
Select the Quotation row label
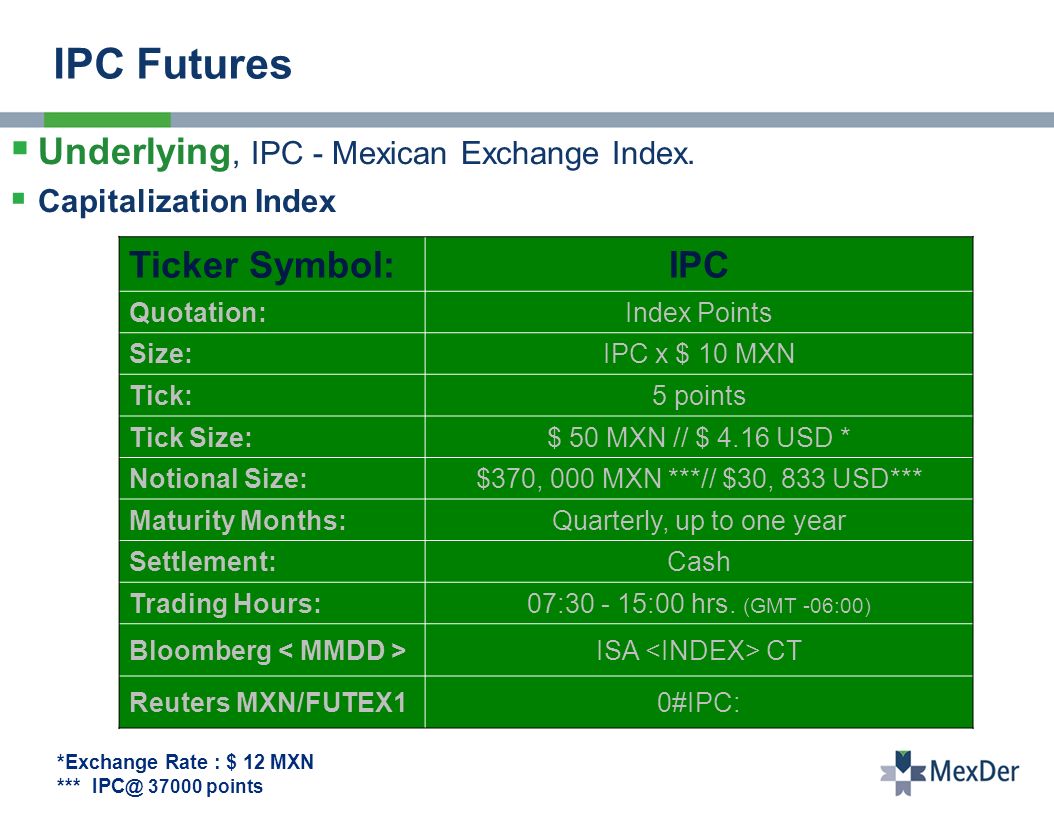click(x=198, y=313)
